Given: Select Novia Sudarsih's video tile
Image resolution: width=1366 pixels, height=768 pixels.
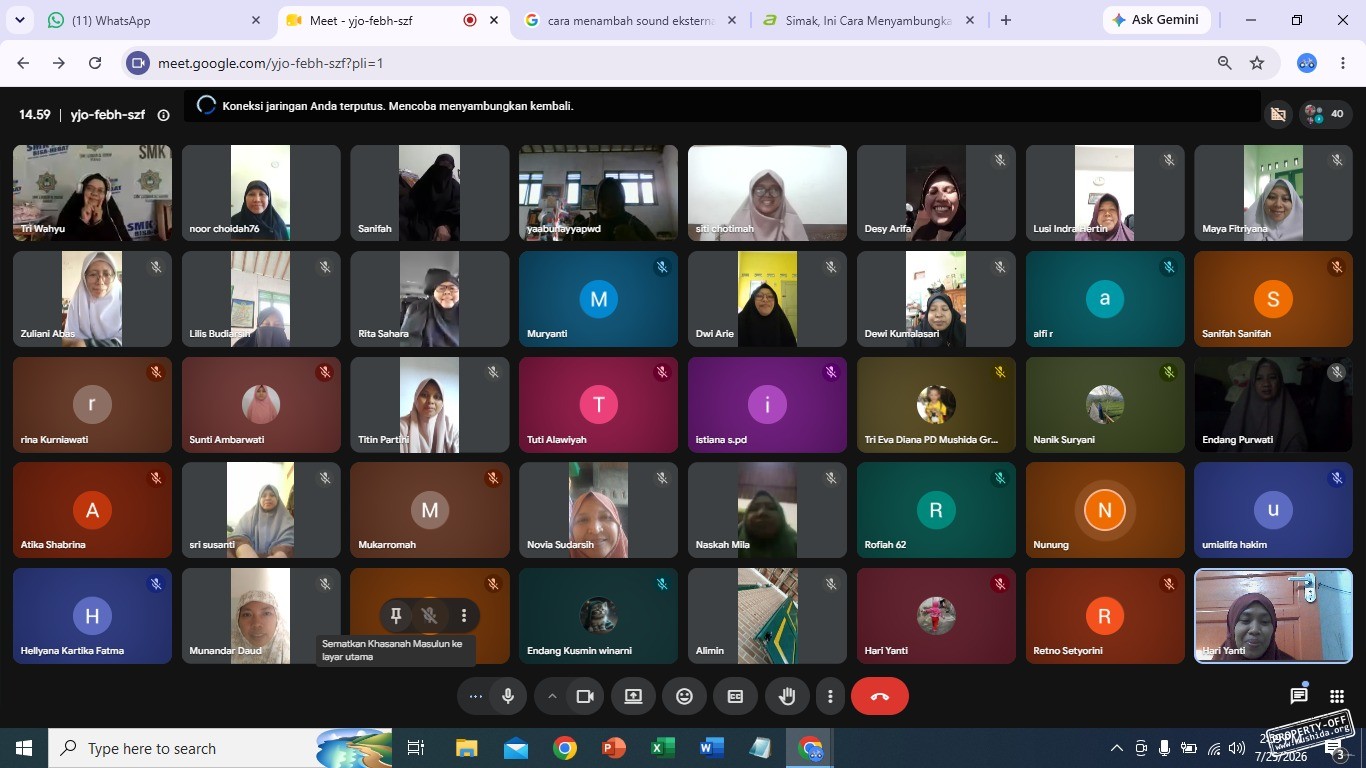Looking at the screenshot, I should tap(598, 510).
